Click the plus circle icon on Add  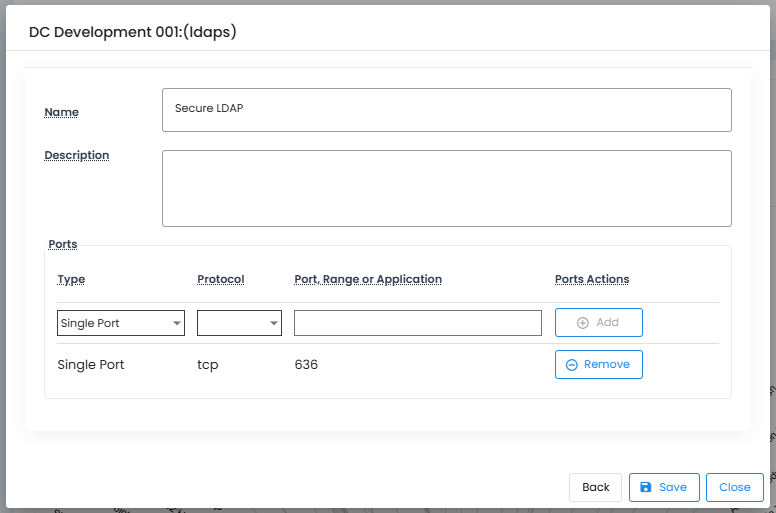(x=583, y=323)
